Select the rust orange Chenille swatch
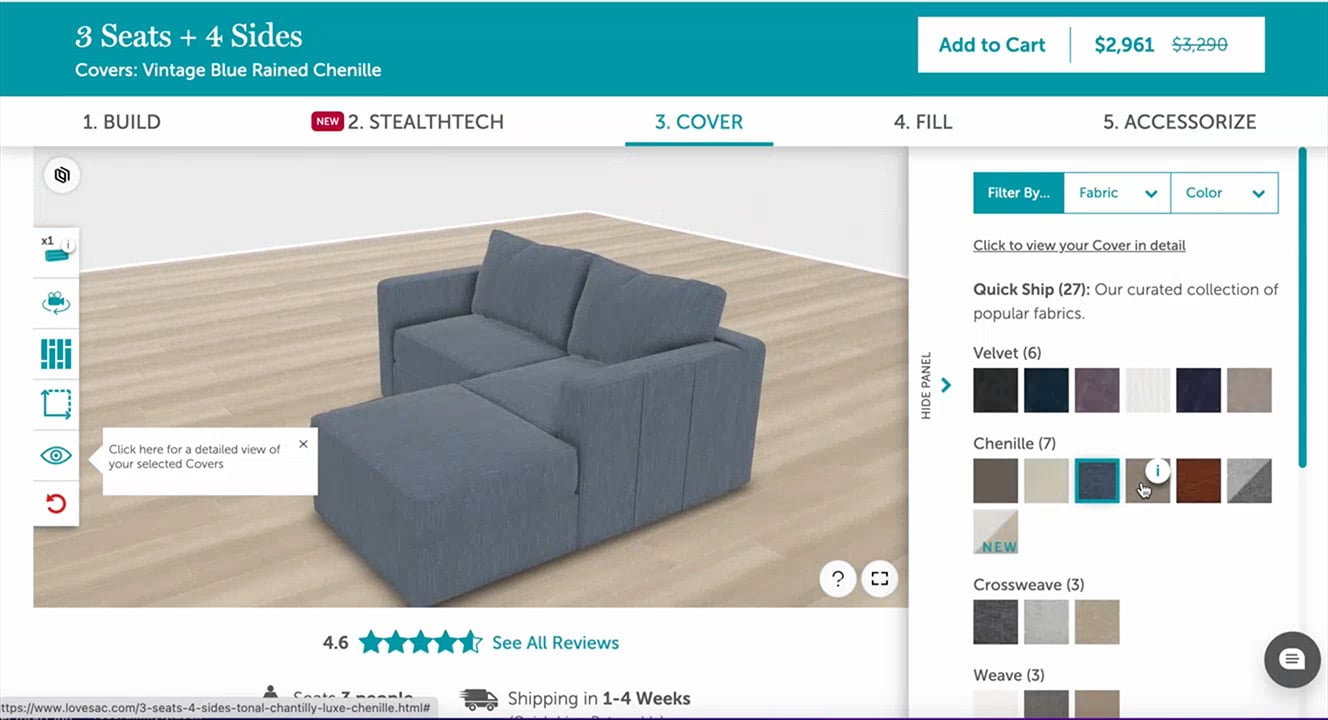This screenshot has height=720, width=1328. tap(1198, 481)
